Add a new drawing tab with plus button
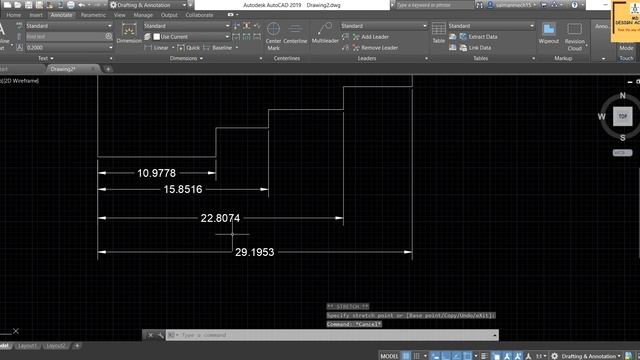This screenshot has height=360, width=640. coord(108,69)
